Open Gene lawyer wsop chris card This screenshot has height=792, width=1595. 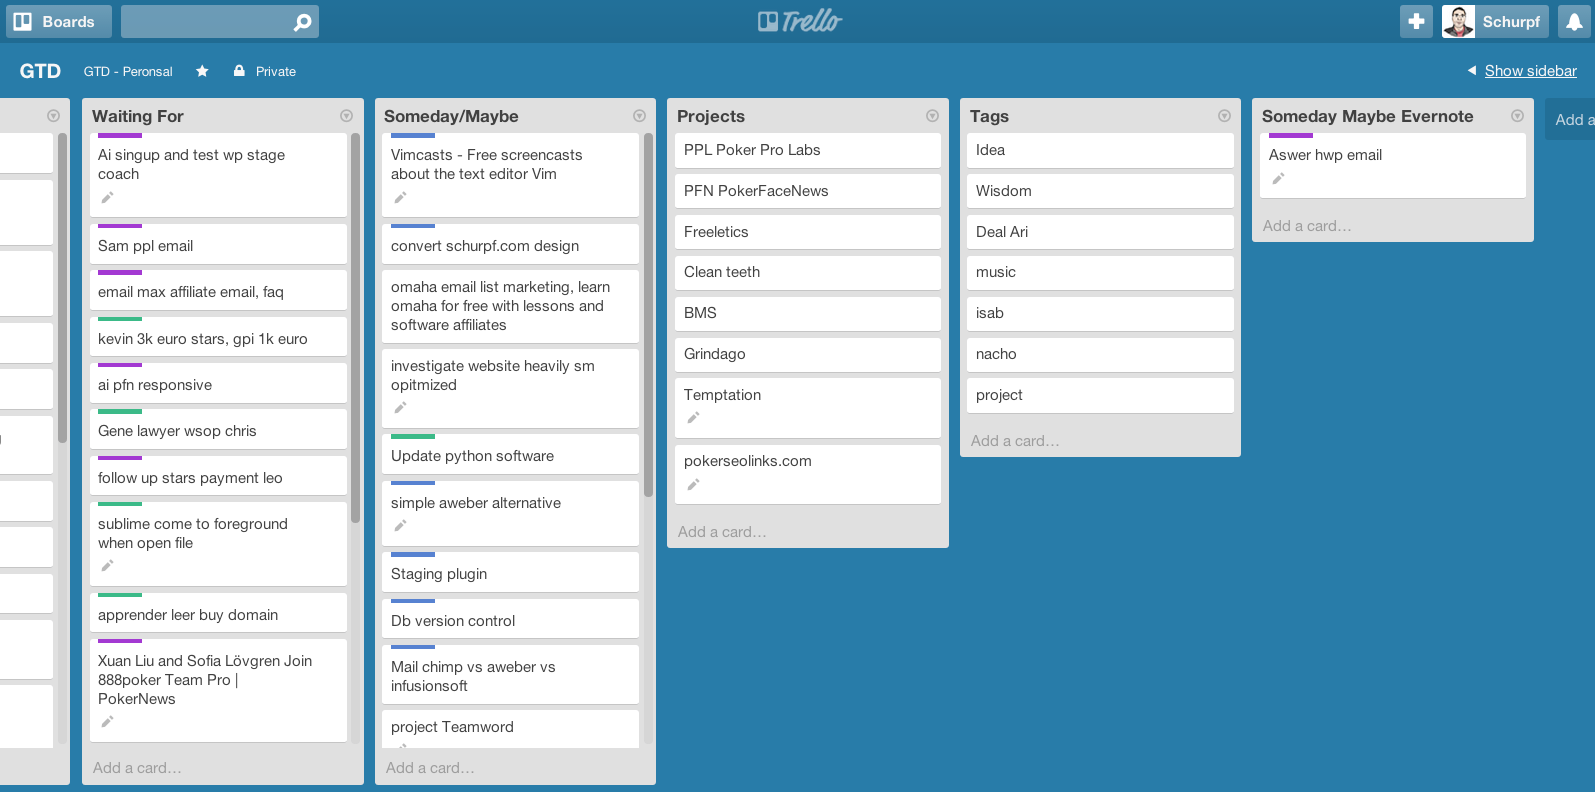(218, 429)
